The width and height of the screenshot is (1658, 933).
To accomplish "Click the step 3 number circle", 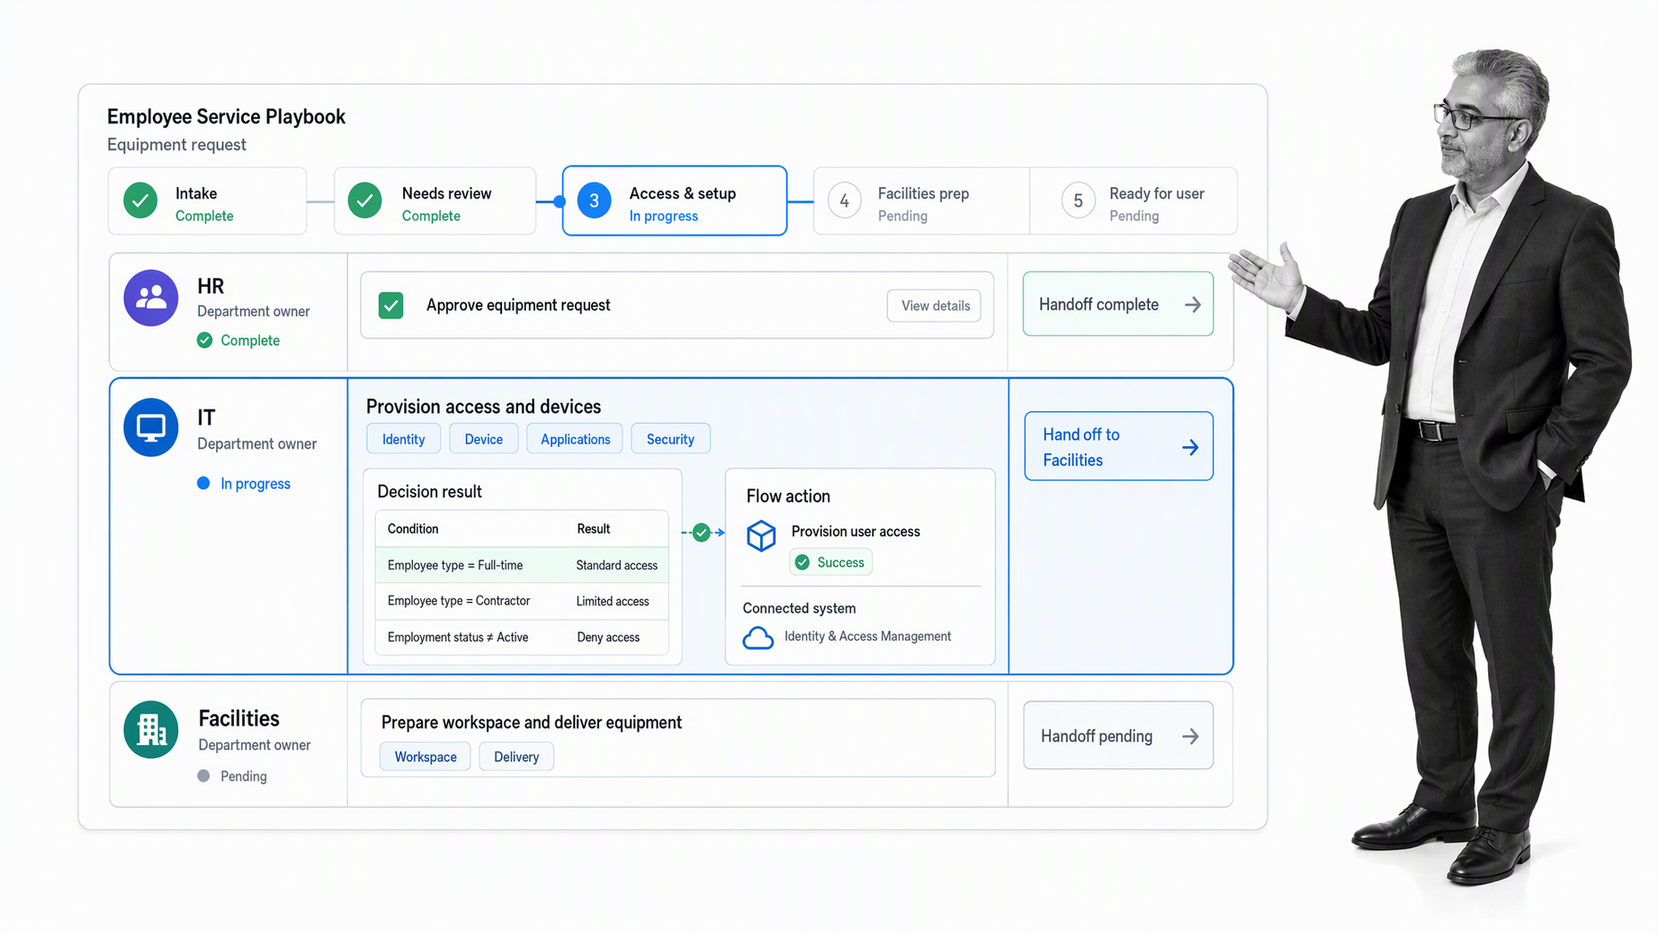I will click(594, 201).
